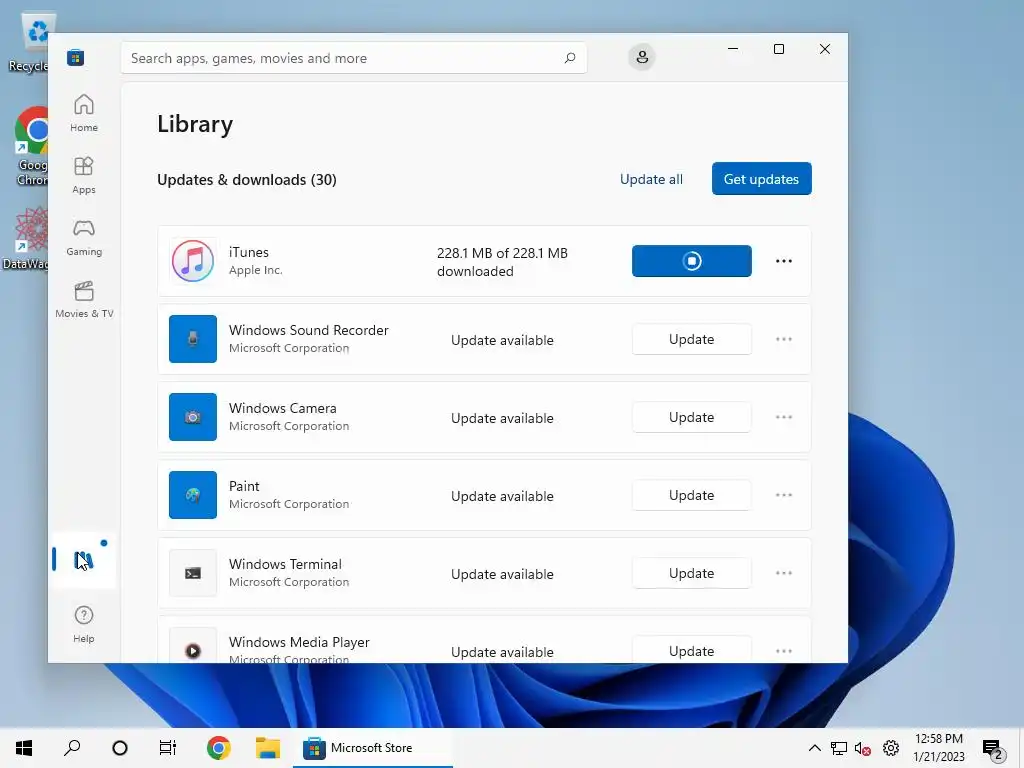
Task: Click the network icon in system tray
Action: 839,748
